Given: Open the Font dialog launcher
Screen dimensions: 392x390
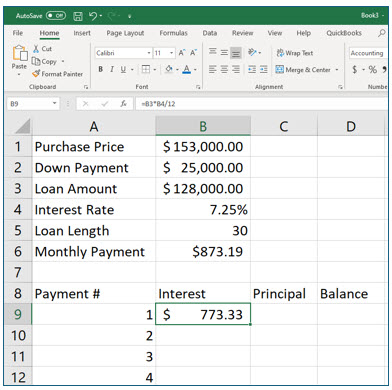Looking at the screenshot, I should (x=198, y=87).
